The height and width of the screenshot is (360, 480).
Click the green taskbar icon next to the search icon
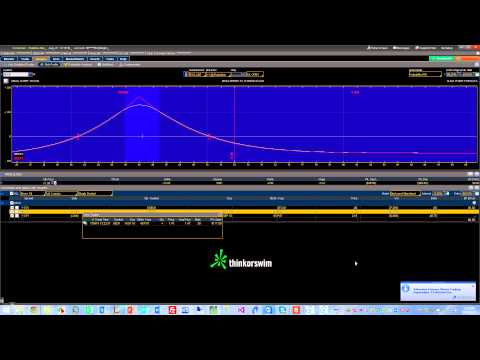click(x=88, y=310)
